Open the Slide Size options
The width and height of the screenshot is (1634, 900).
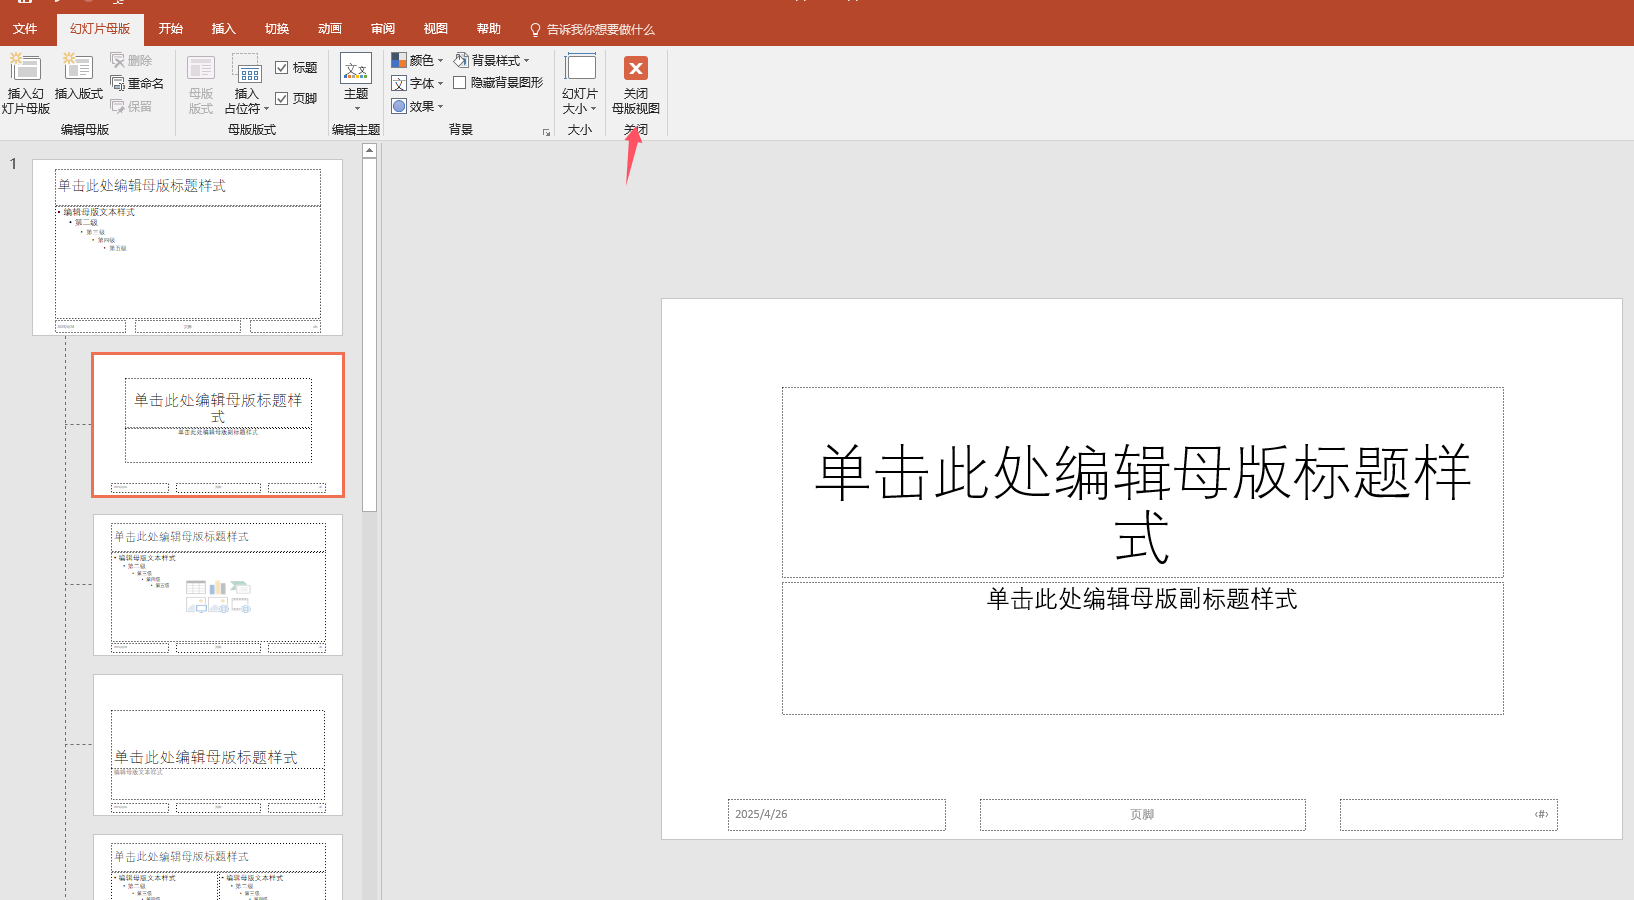tap(580, 83)
